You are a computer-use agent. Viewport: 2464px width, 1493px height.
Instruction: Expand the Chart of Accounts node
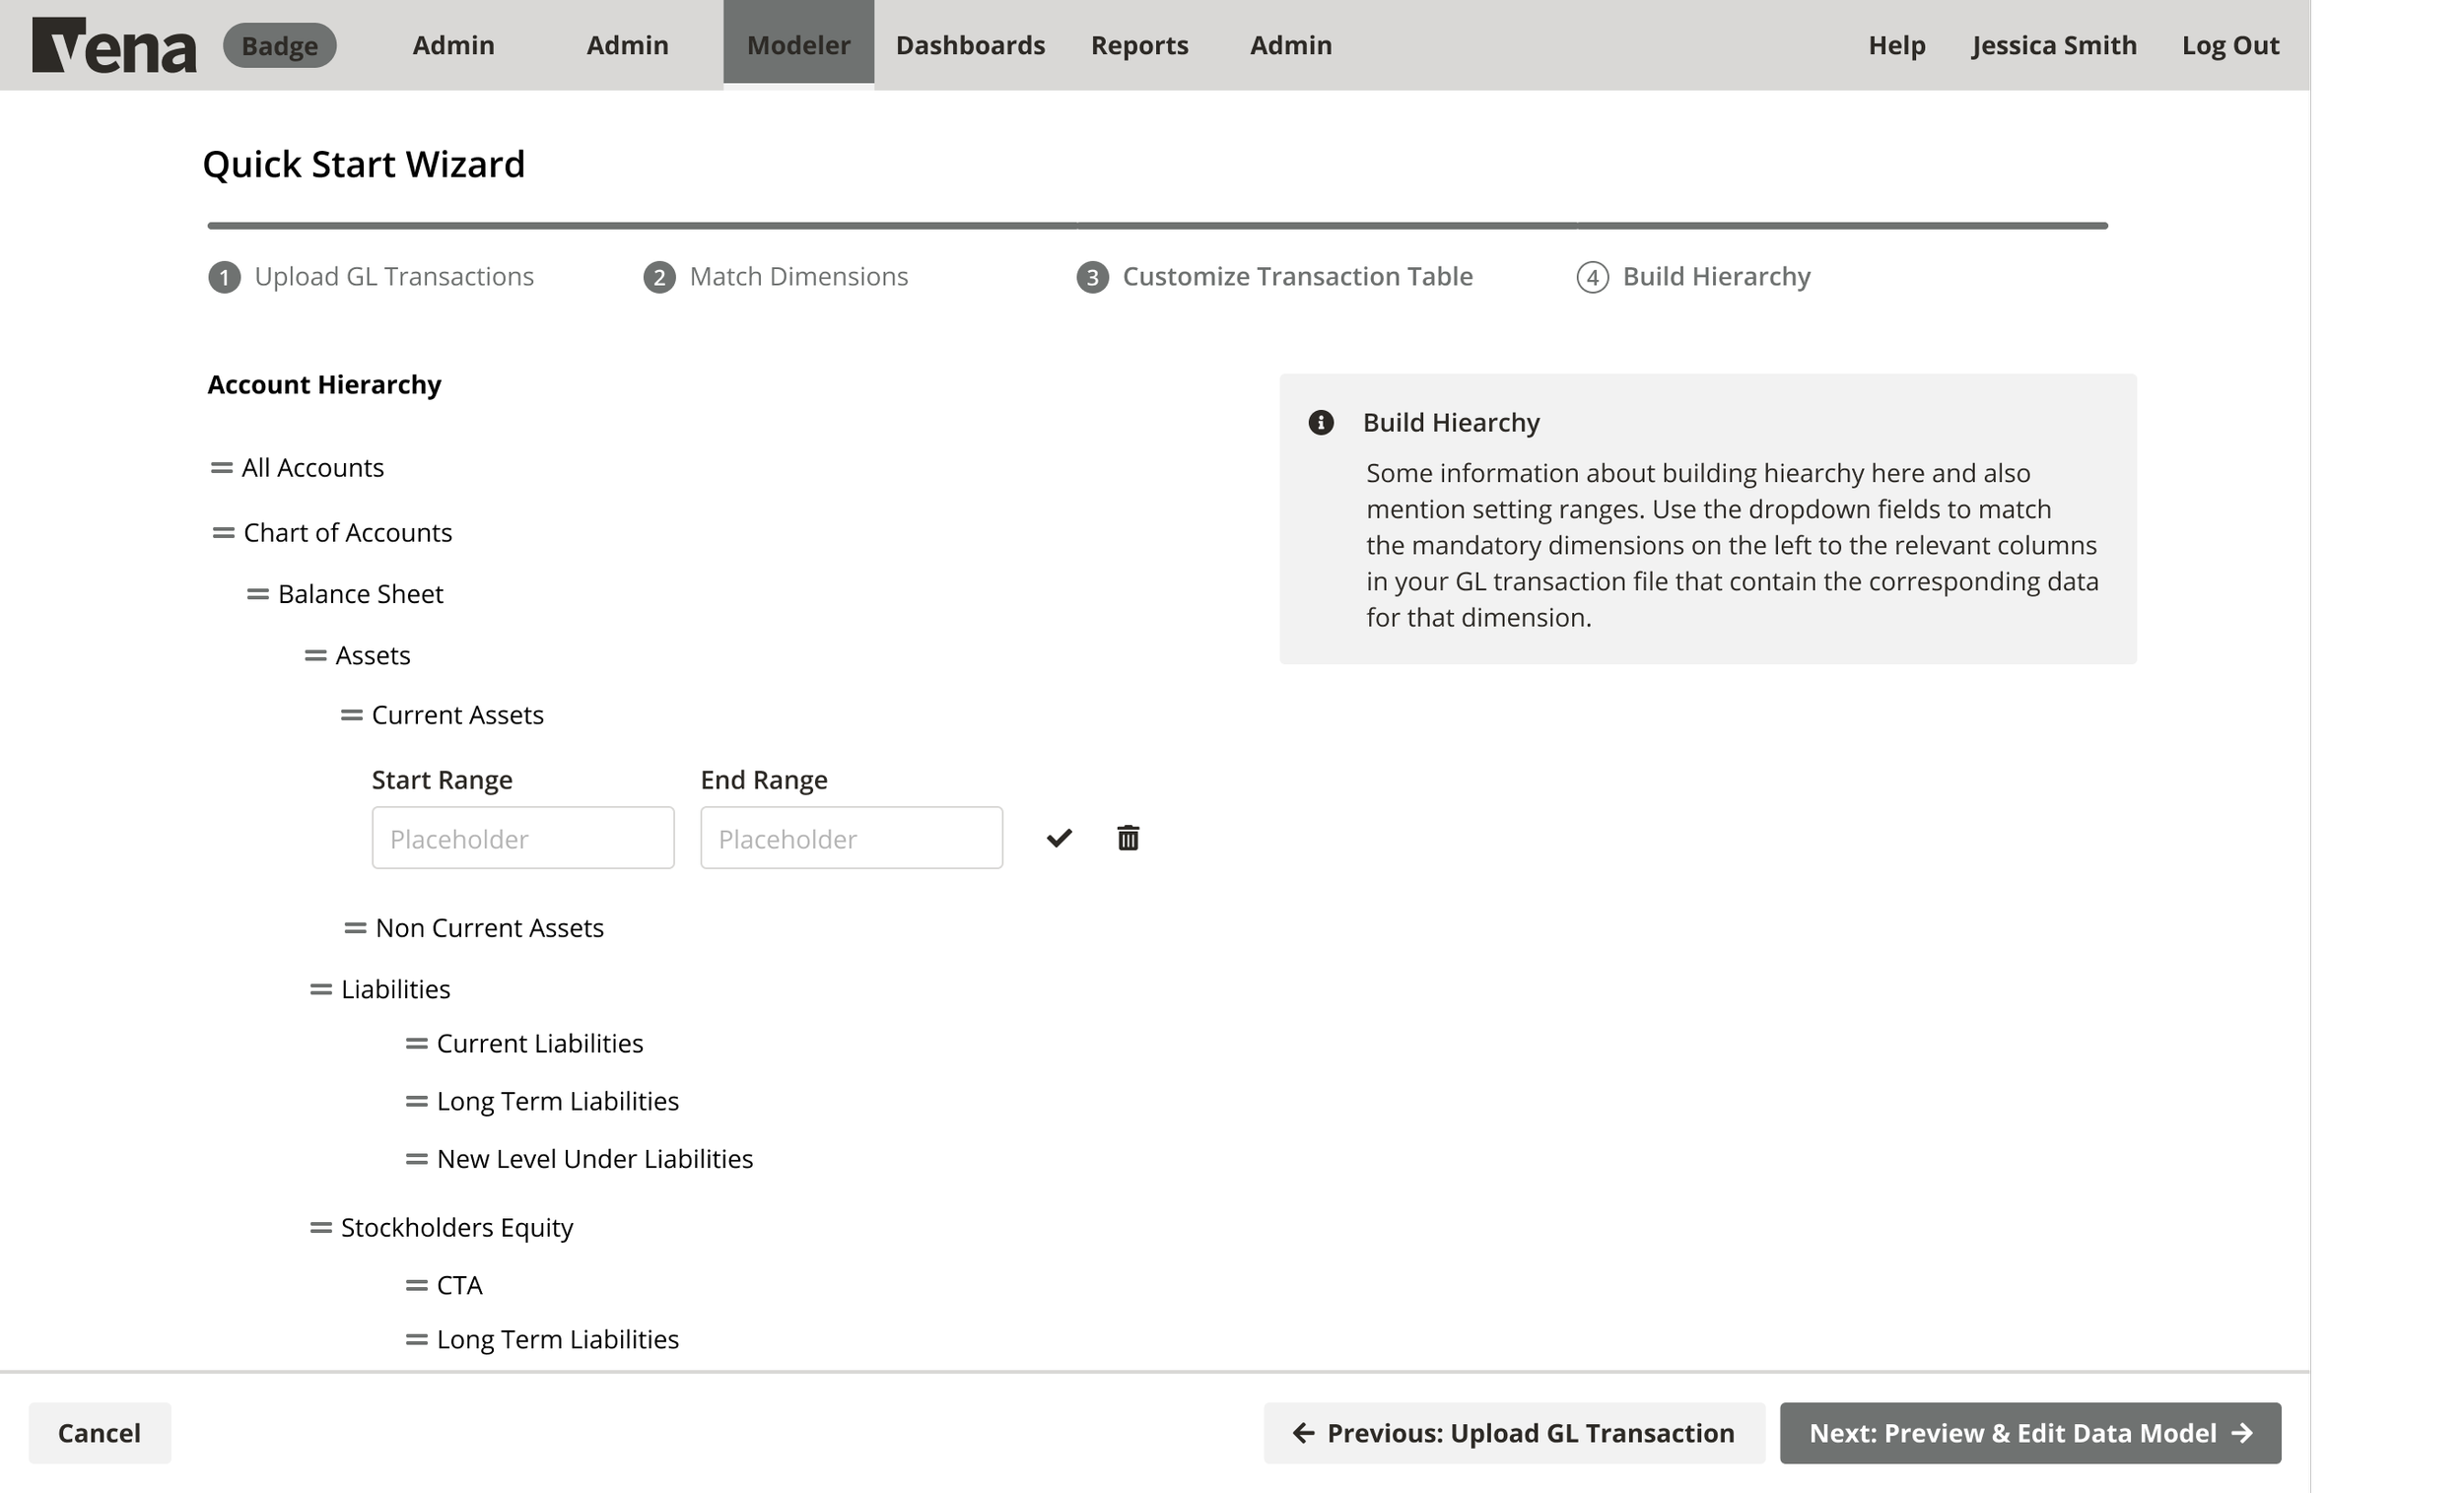(x=347, y=532)
